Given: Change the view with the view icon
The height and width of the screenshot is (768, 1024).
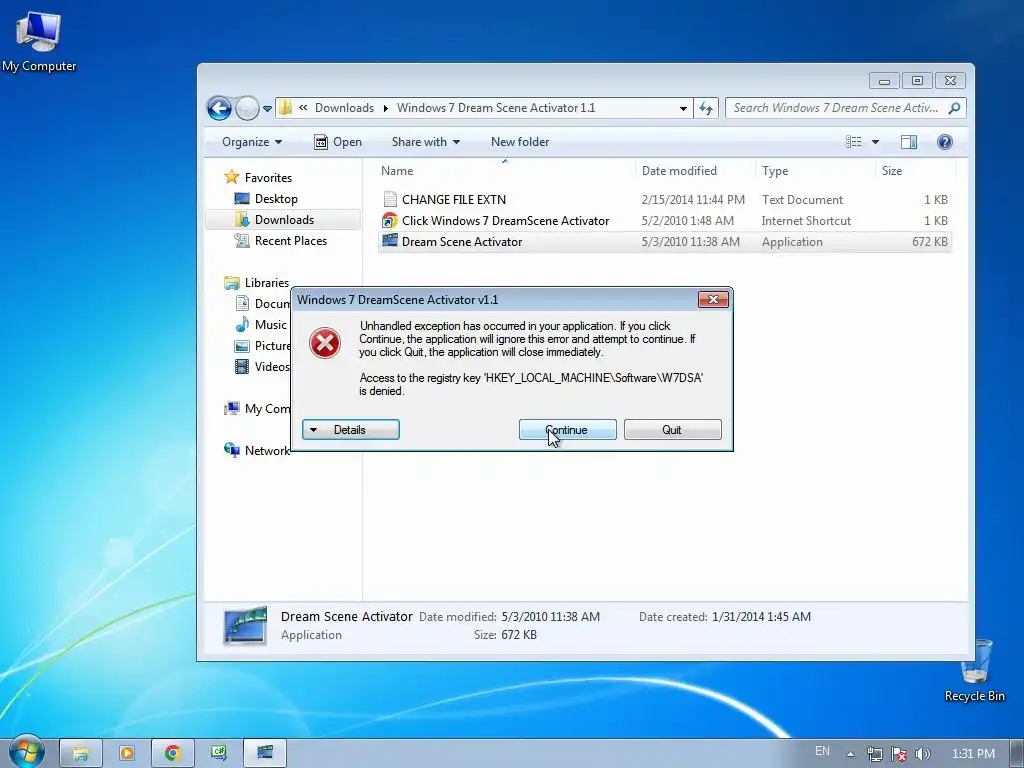Looking at the screenshot, I should coord(854,142).
